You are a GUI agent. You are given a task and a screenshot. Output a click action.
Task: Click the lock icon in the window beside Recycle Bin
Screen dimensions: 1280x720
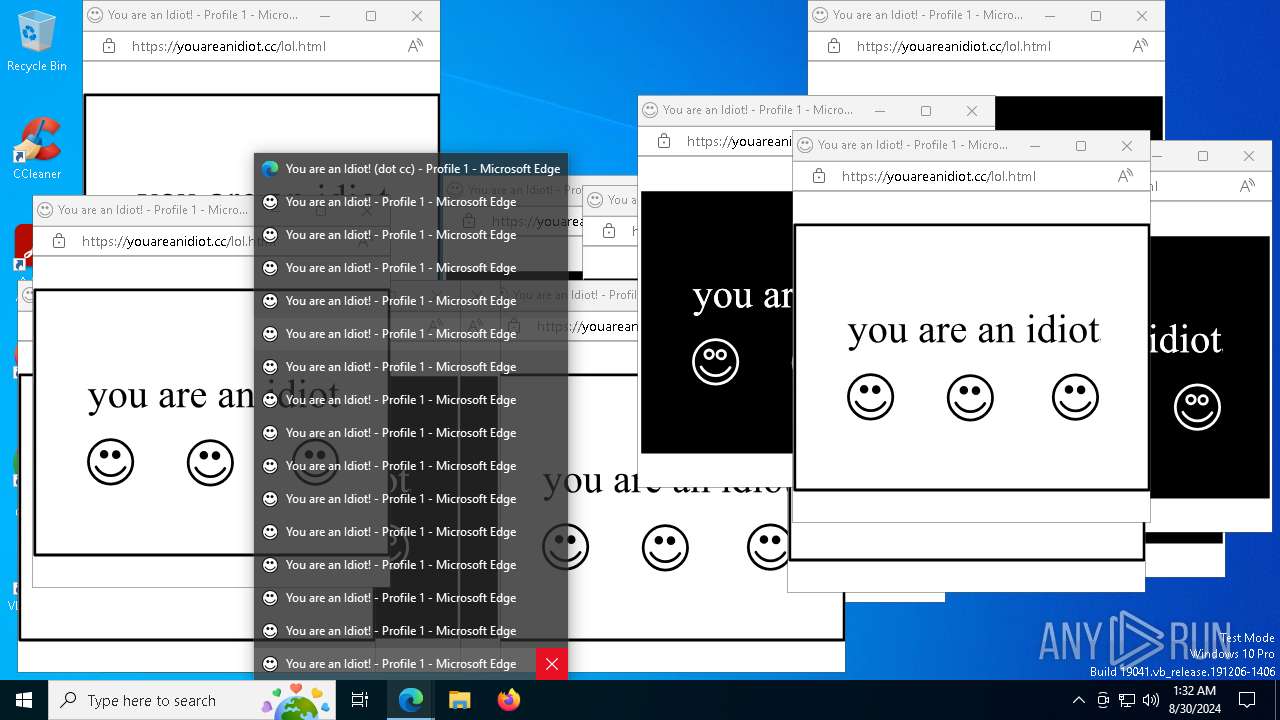click(109, 46)
